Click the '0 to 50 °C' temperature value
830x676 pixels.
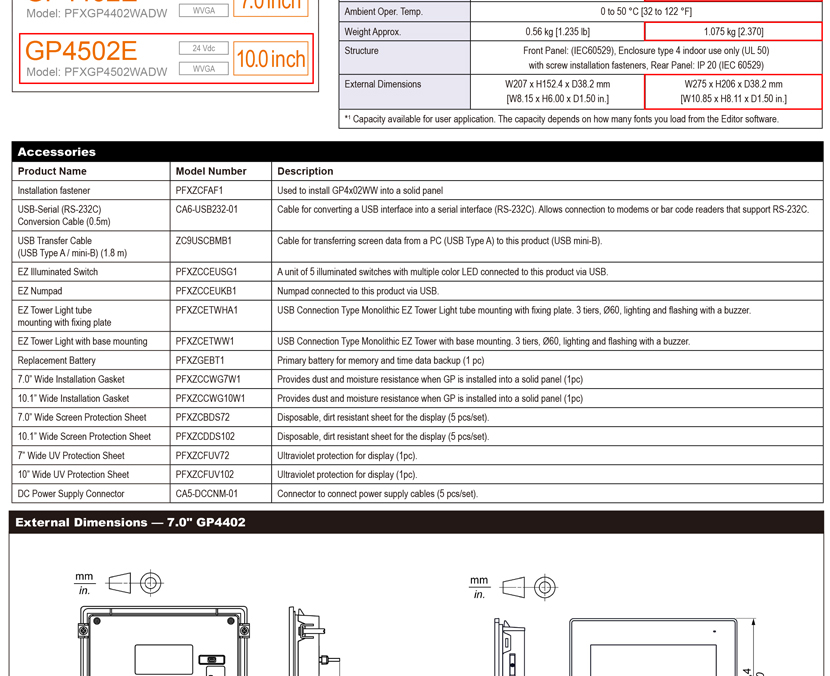[646, 12]
